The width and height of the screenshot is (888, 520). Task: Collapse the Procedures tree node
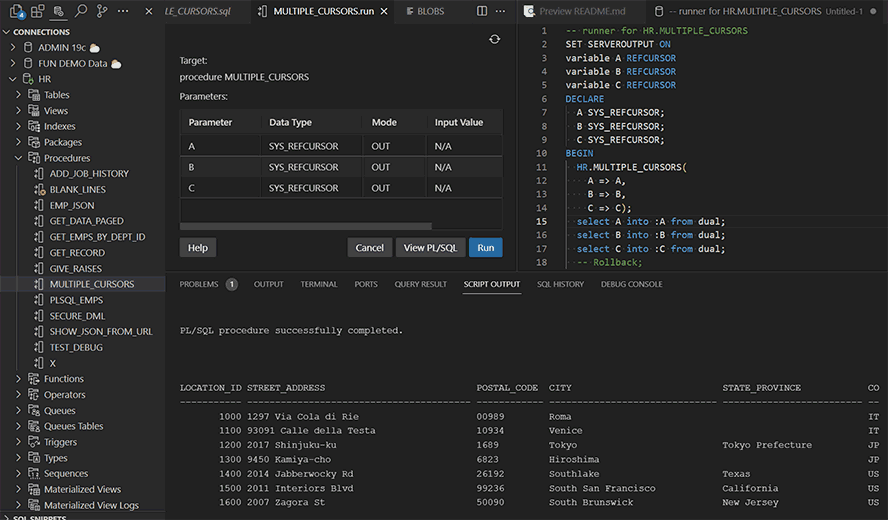point(19,158)
